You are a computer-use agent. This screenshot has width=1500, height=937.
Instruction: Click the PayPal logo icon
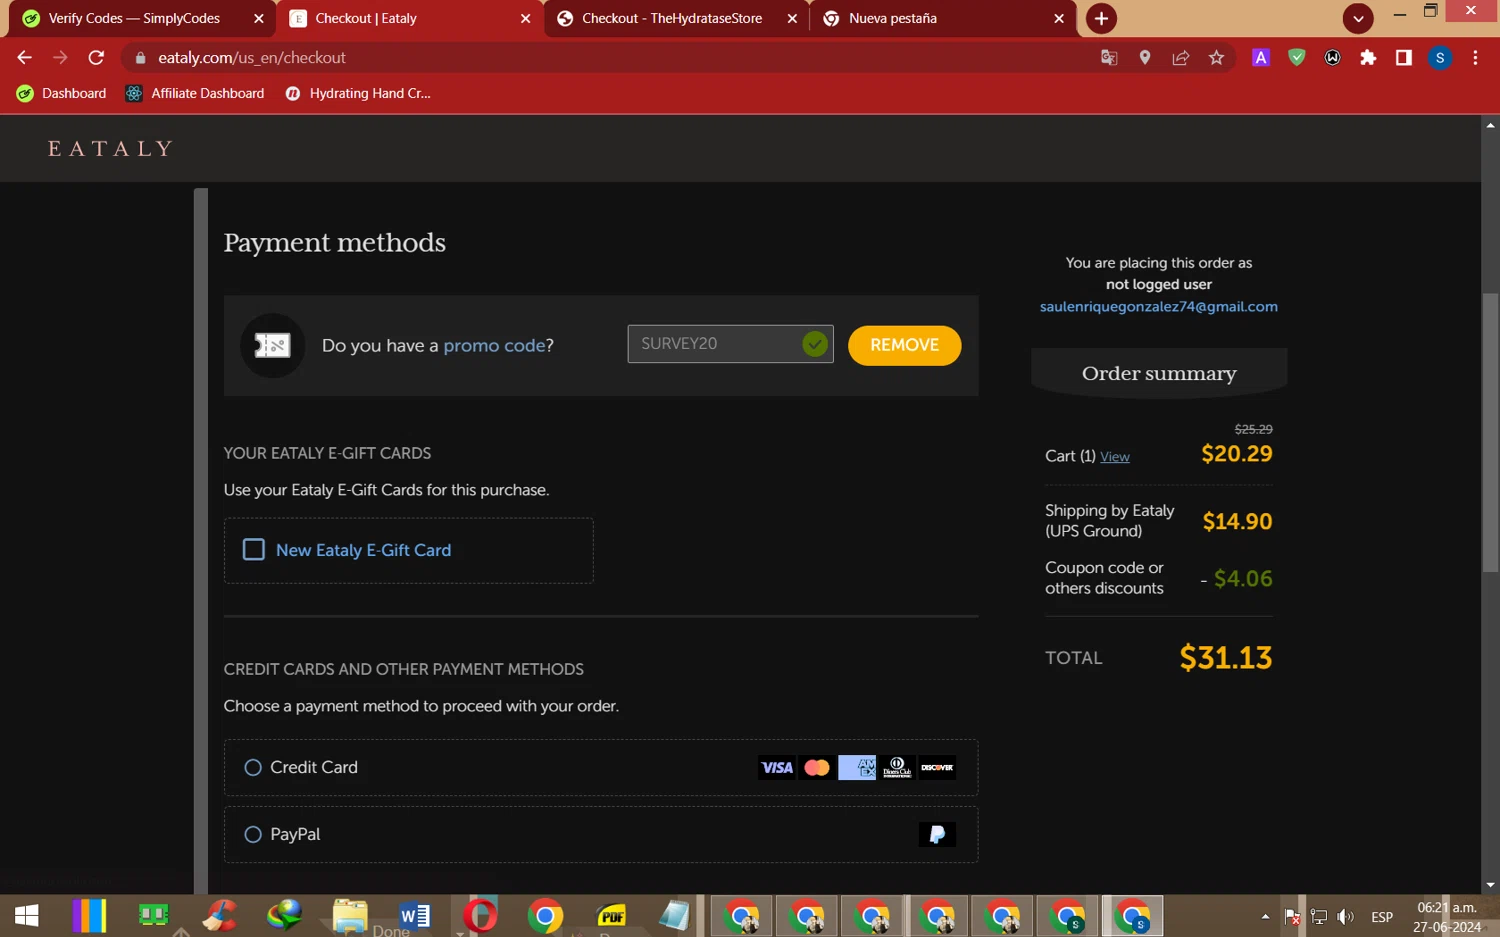(937, 834)
